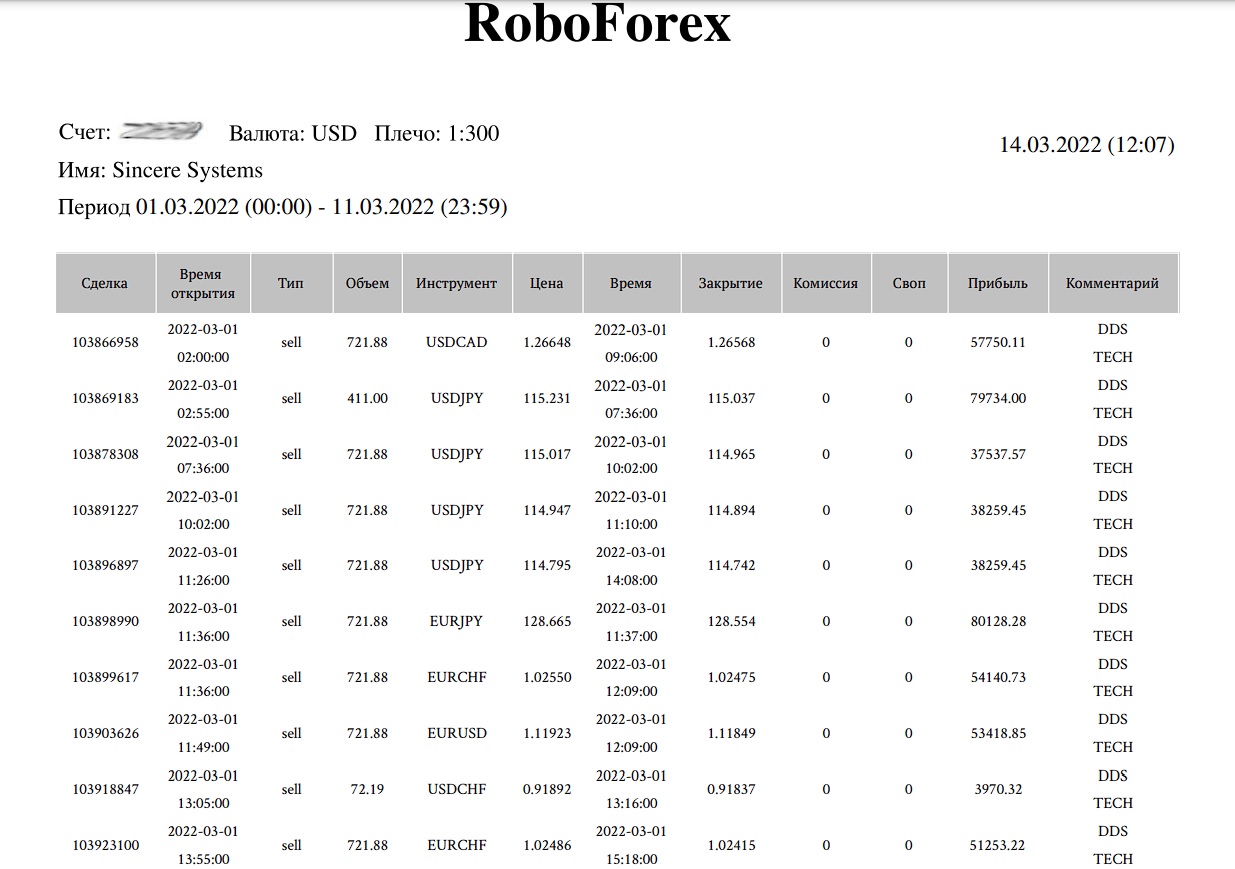Select deal number 103899617
Screen dimensions: 1235x869
(x=105, y=678)
